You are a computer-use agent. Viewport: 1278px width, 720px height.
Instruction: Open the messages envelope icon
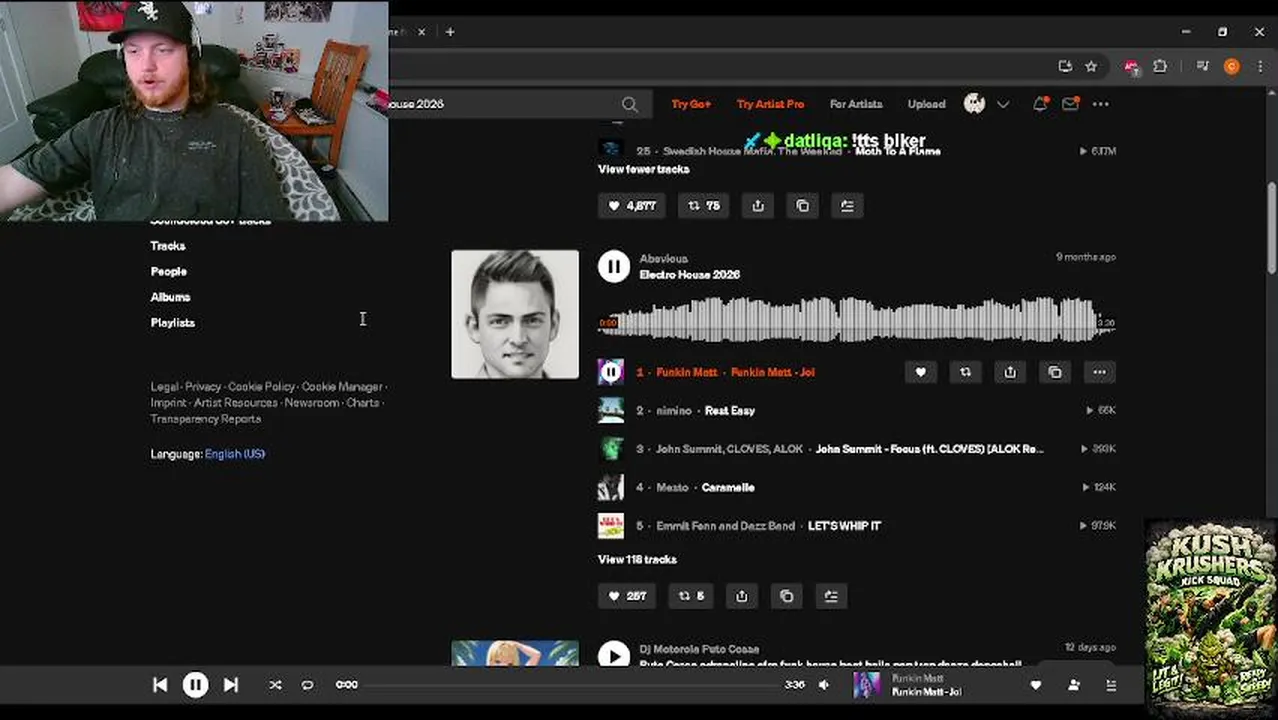(x=1070, y=104)
